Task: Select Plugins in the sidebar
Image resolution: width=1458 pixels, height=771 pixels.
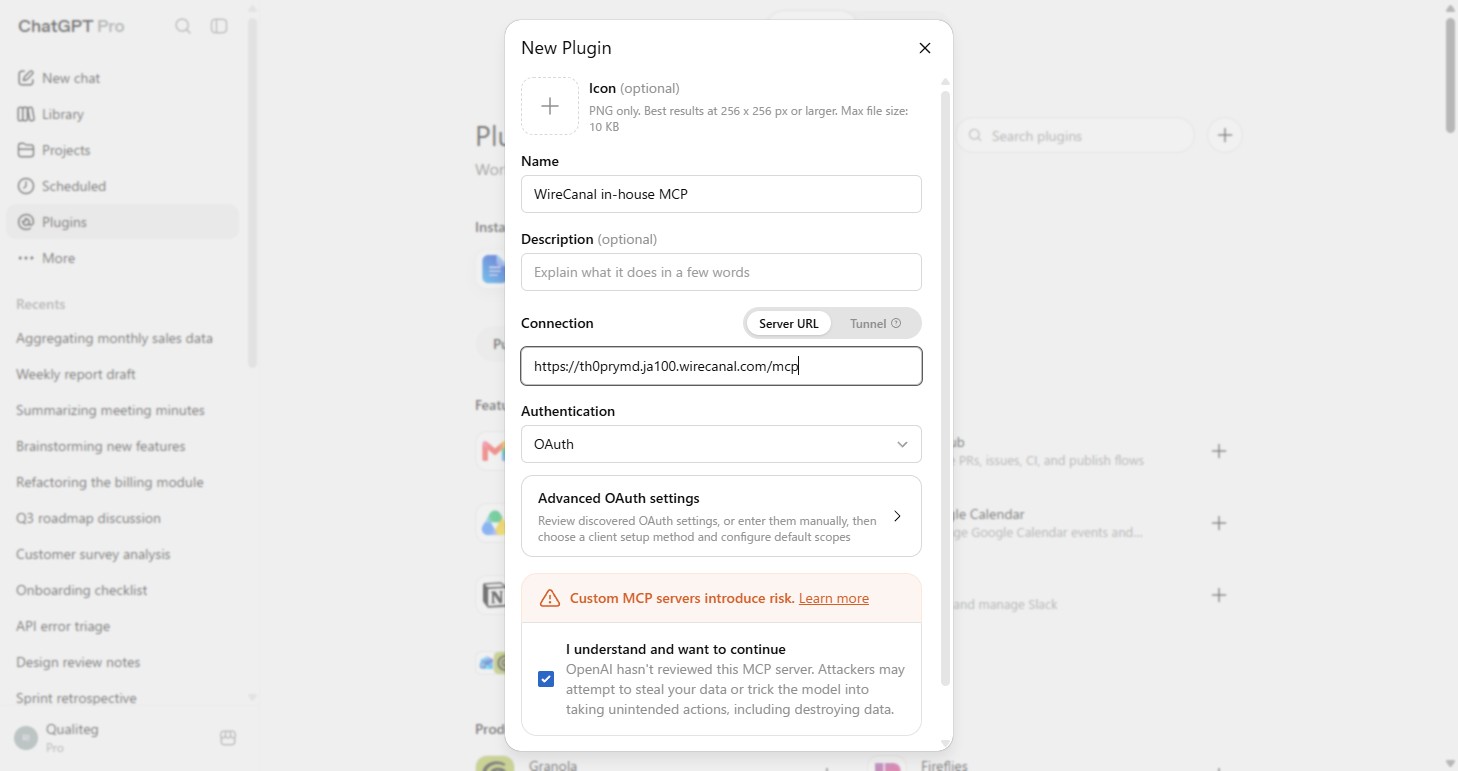Action: click(x=122, y=222)
